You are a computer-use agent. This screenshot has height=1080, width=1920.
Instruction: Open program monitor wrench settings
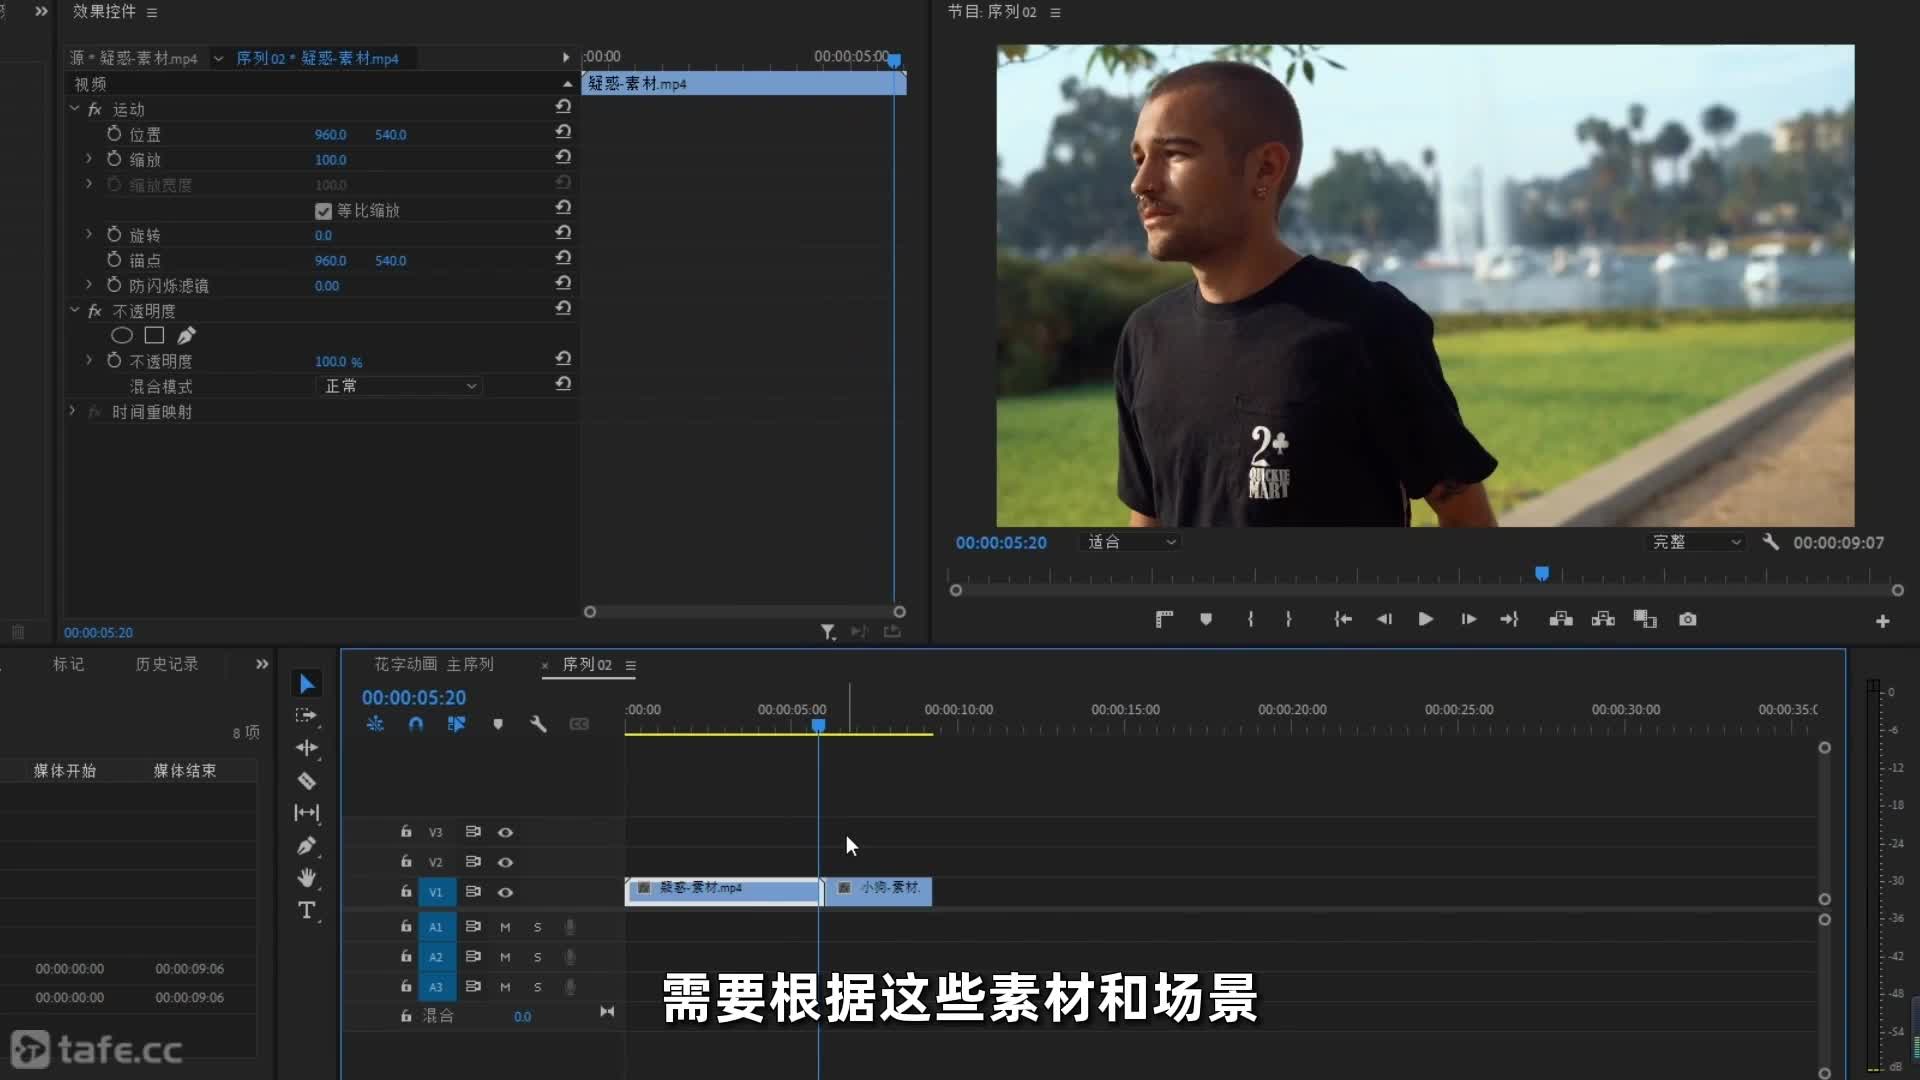[x=1770, y=542]
